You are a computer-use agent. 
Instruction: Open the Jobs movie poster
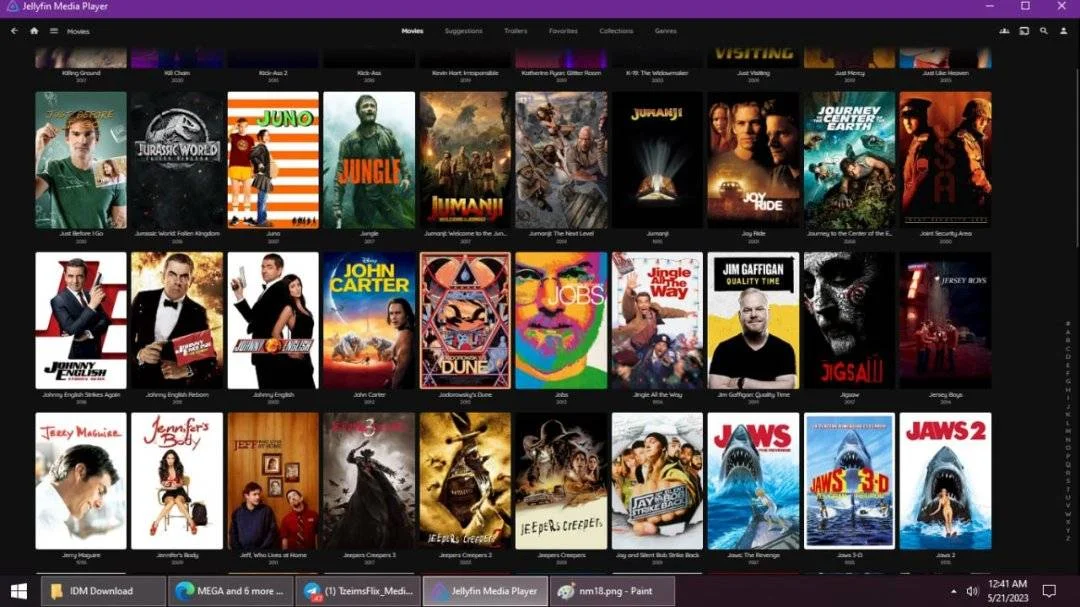(x=561, y=320)
